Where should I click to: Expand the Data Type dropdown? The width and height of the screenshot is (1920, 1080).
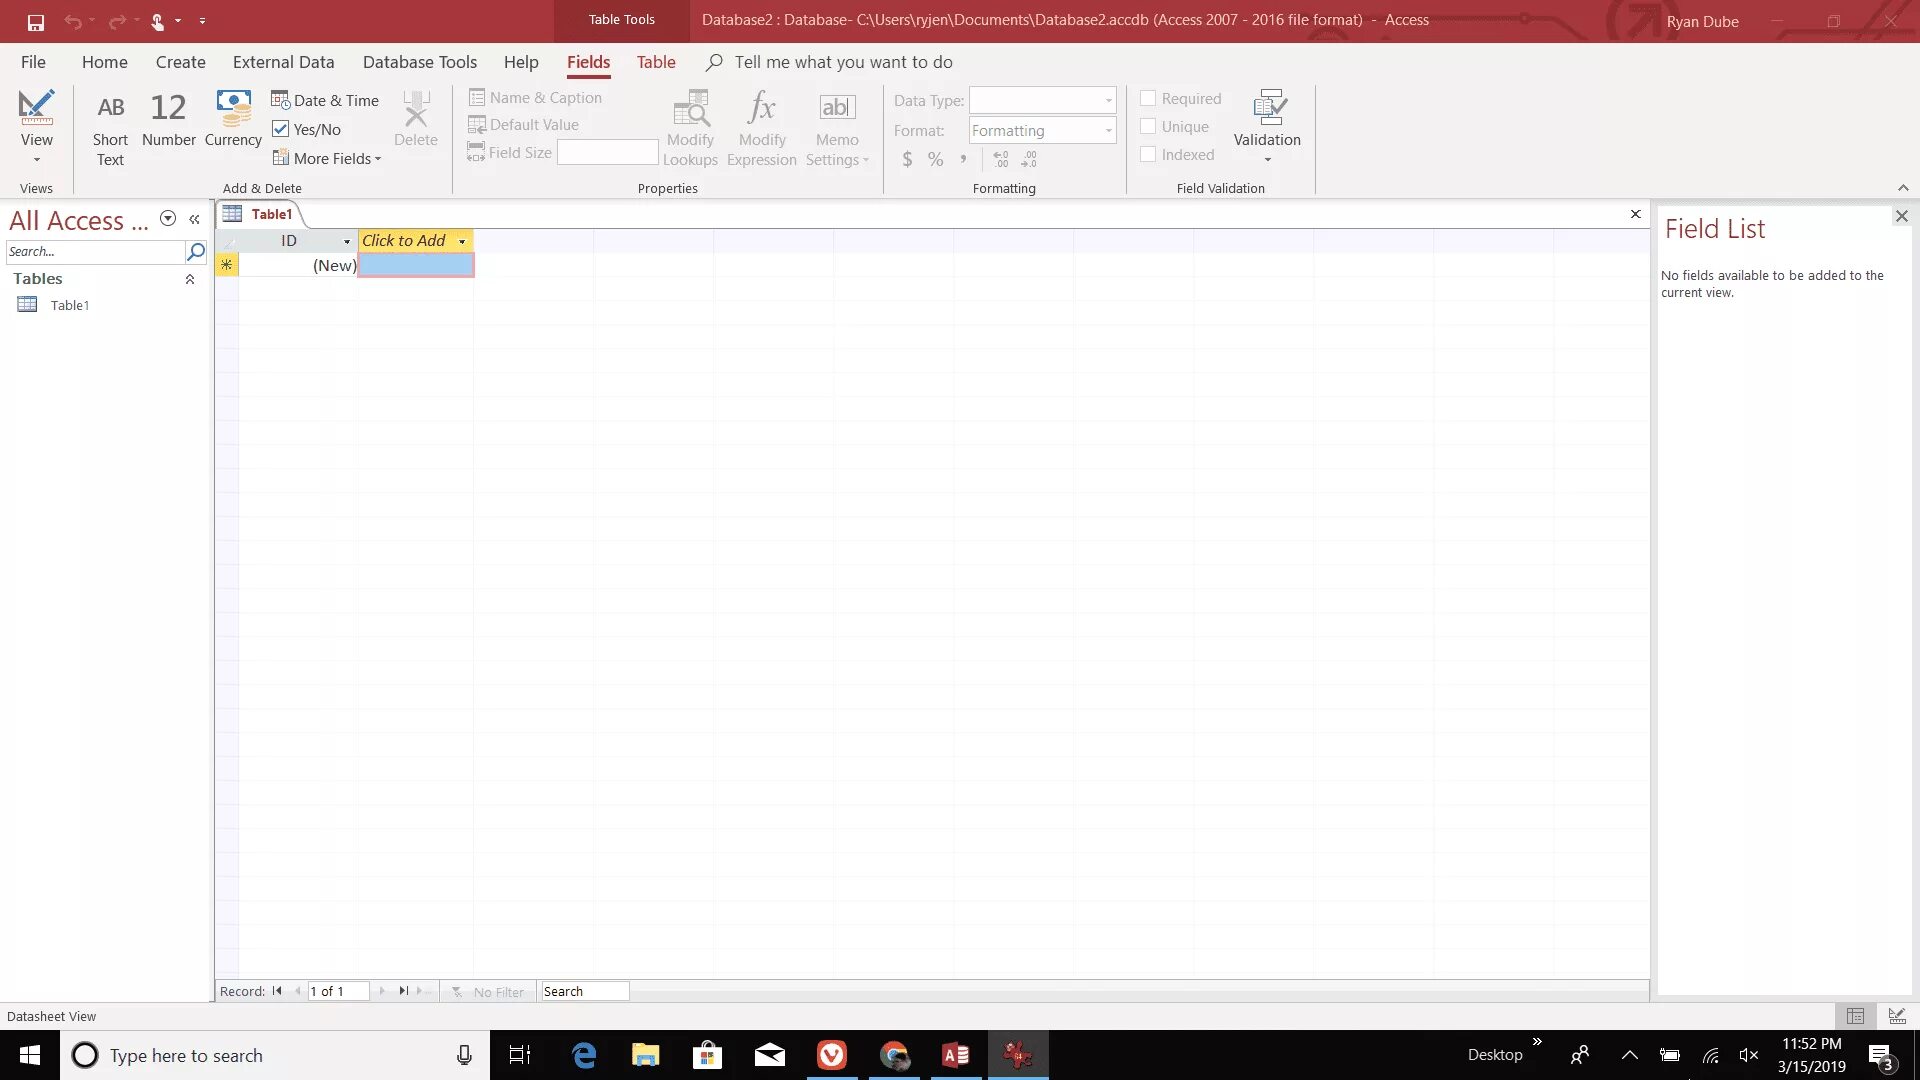click(1108, 100)
